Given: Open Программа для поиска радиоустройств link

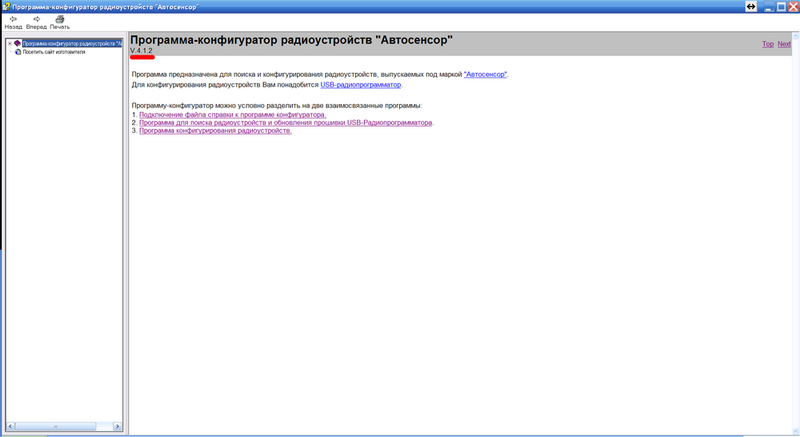Looking at the screenshot, I should [x=286, y=123].
